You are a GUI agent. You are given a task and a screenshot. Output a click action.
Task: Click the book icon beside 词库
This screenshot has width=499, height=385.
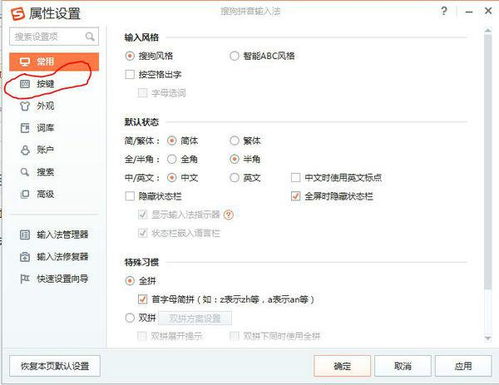25,128
